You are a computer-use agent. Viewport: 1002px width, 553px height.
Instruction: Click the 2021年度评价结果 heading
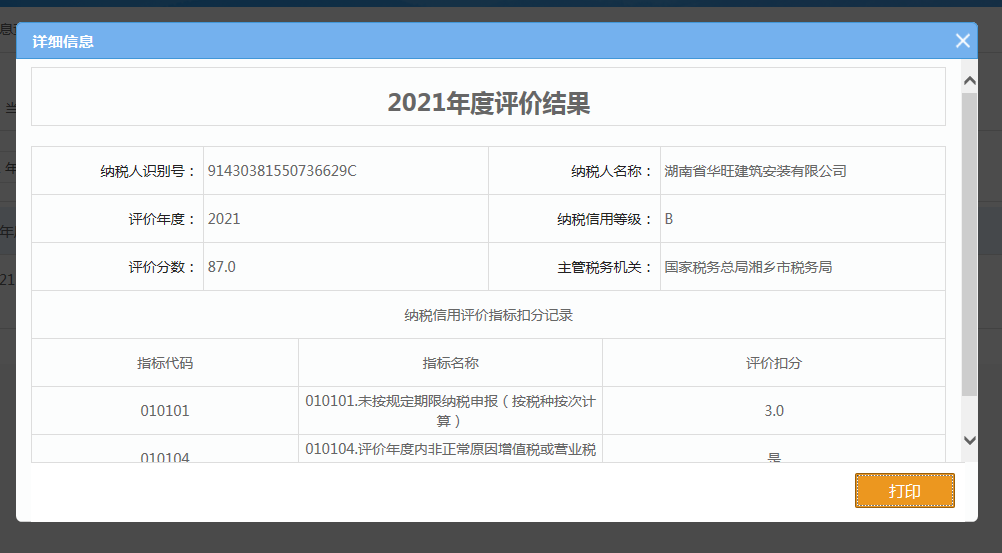point(488,102)
